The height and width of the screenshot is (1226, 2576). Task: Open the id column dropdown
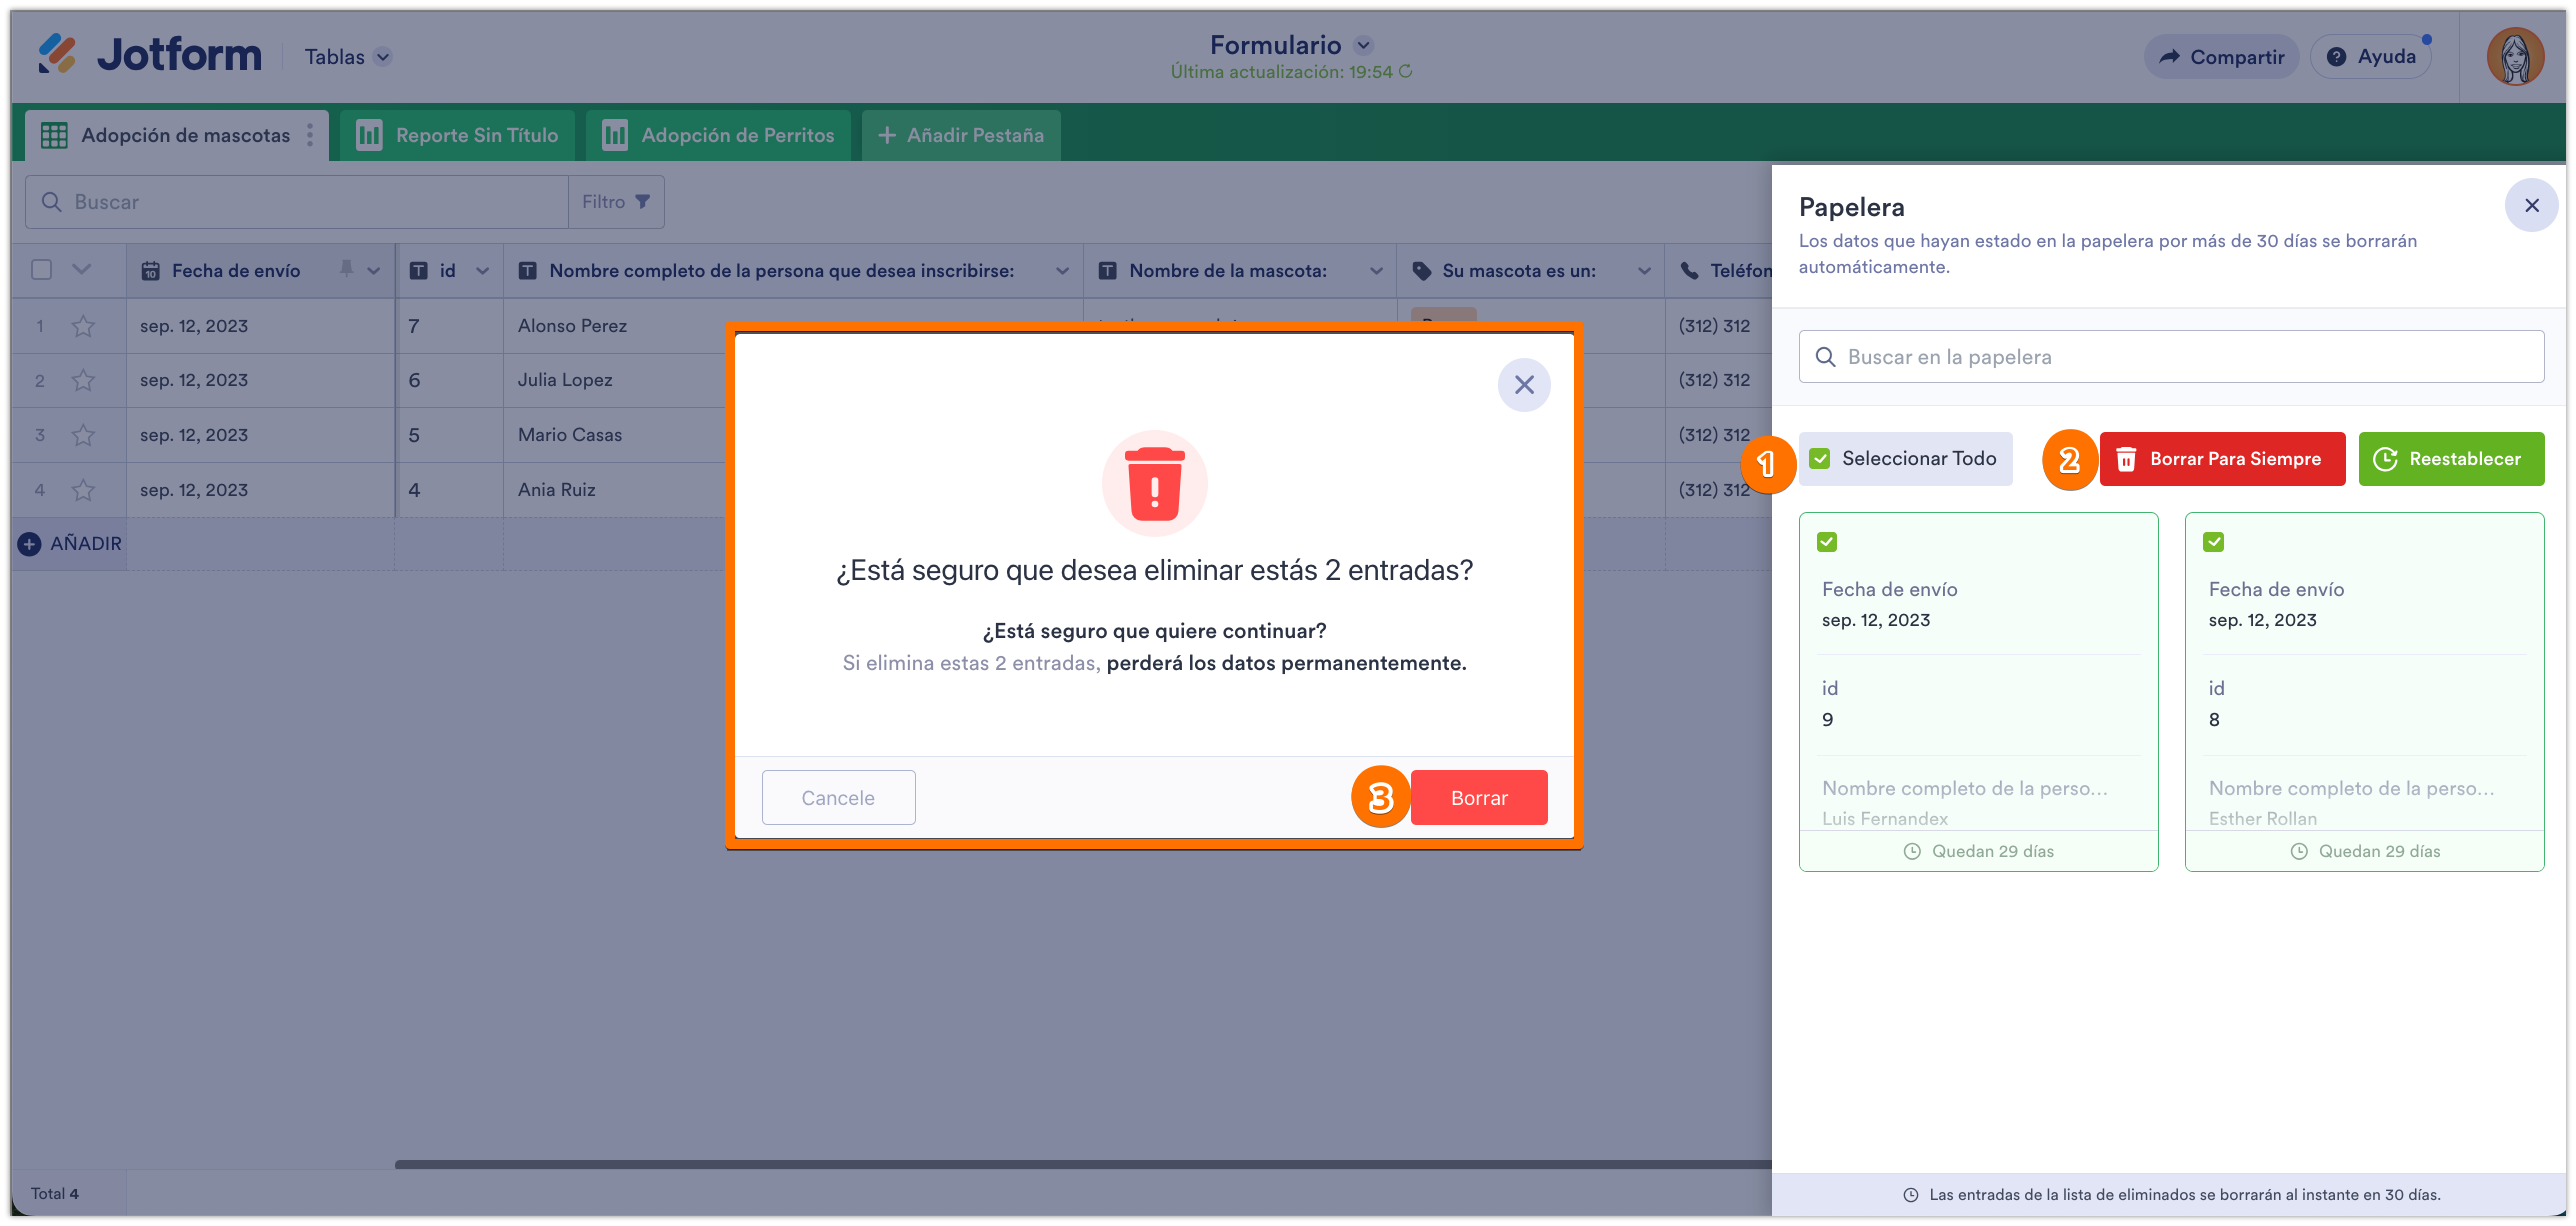(481, 270)
